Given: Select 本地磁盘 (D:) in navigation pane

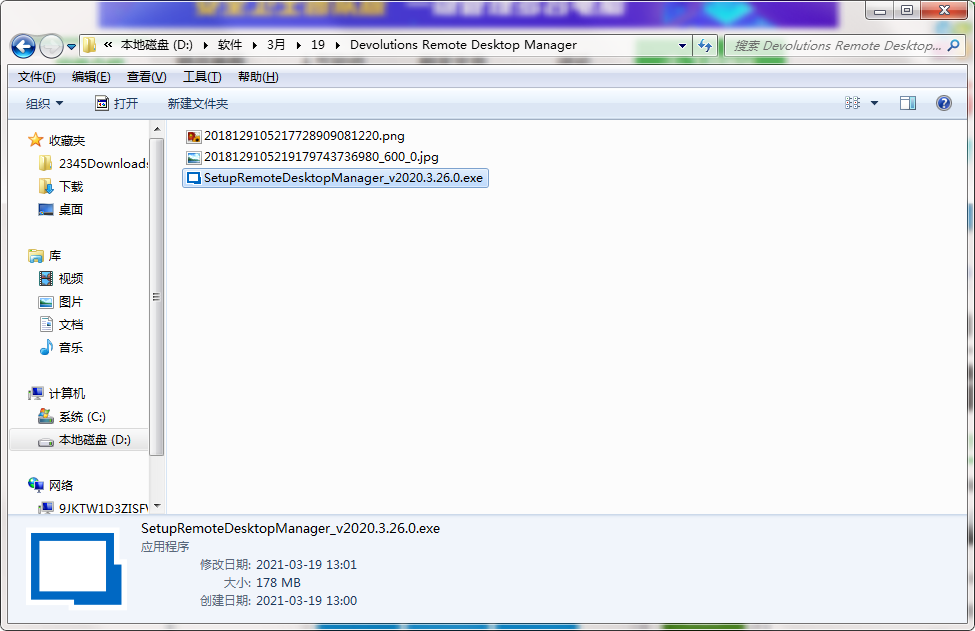Looking at the screenshot, I should 79,440.
